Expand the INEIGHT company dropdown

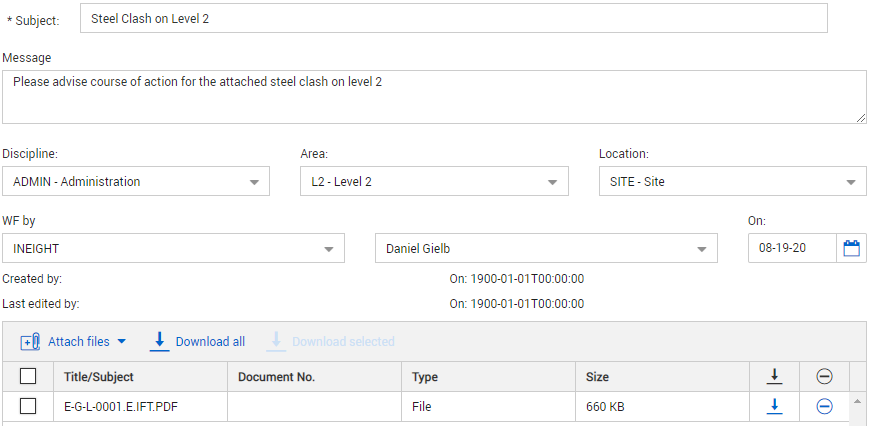tap(328, 249)
